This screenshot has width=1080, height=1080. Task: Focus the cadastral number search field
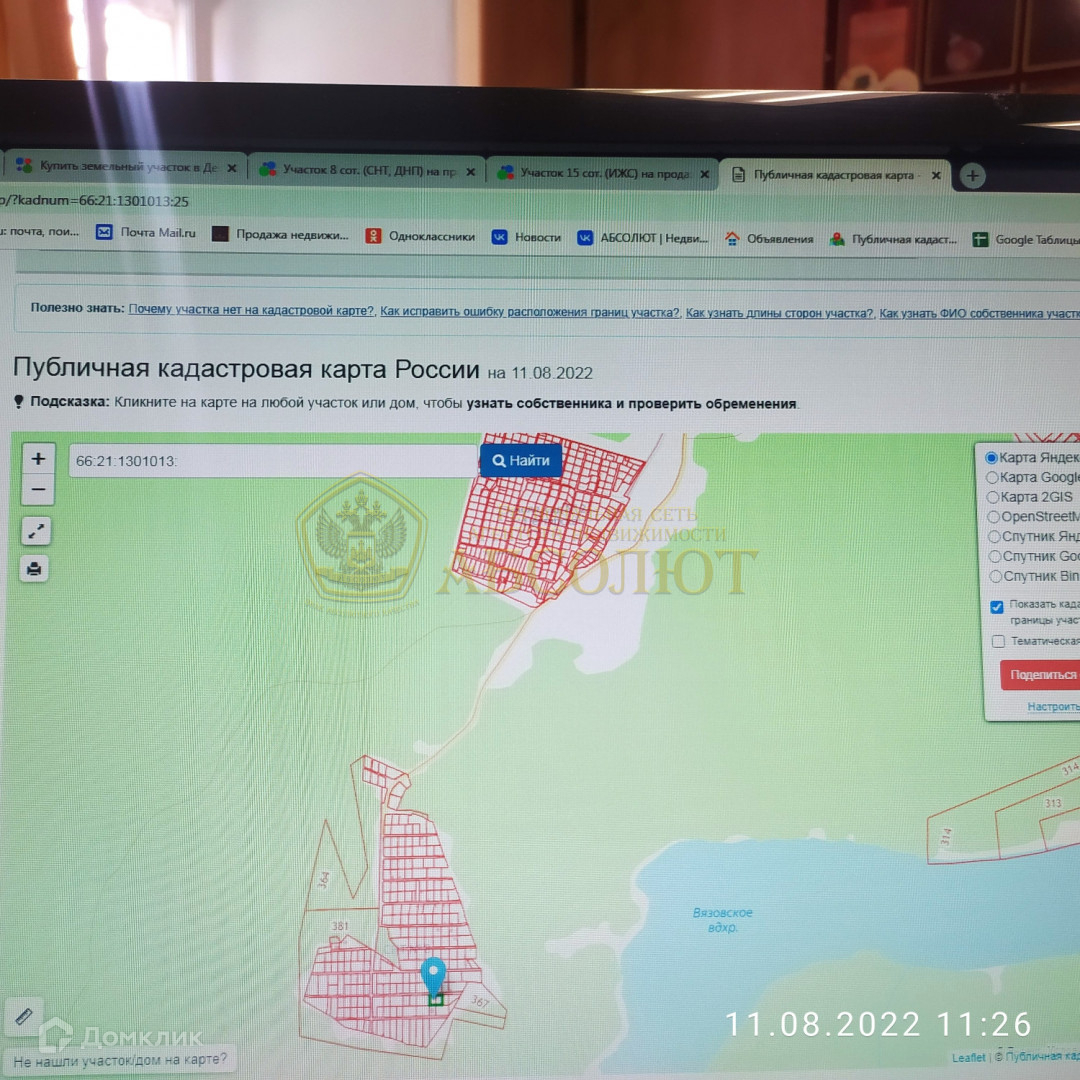[273, 461]
